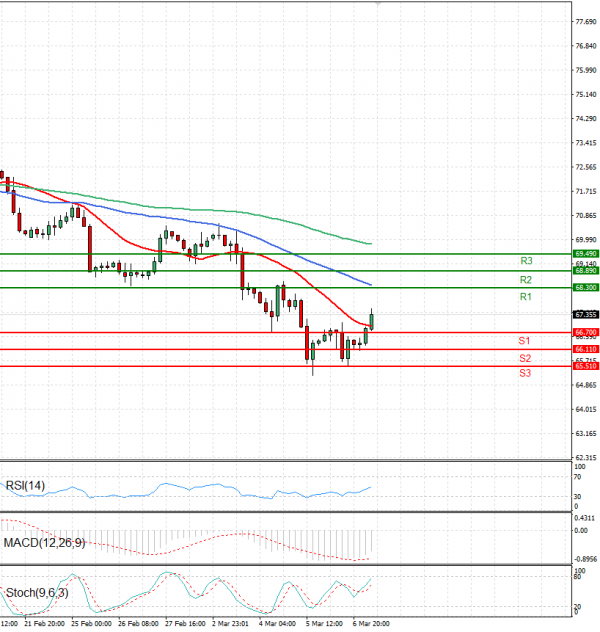The width and height of the screenshot is (600, 632).
Task: Click the 77.690 price axis value
Action: [586, 22]
